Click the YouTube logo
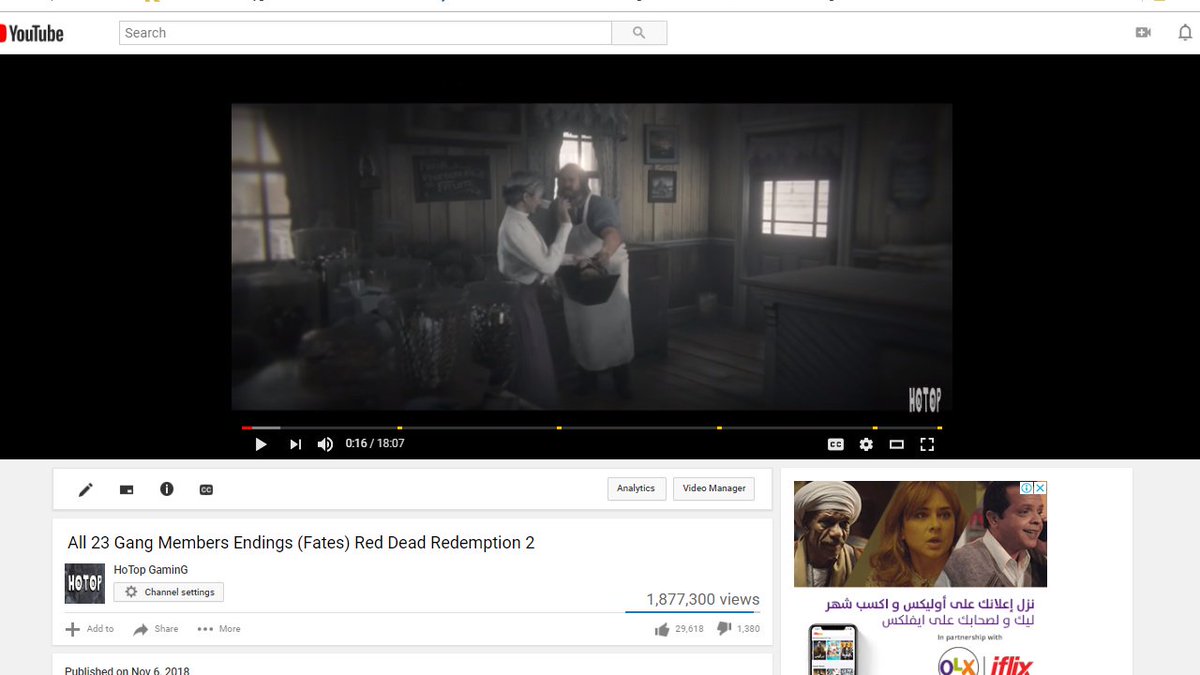1200x675 pixels. click(32, 33)
